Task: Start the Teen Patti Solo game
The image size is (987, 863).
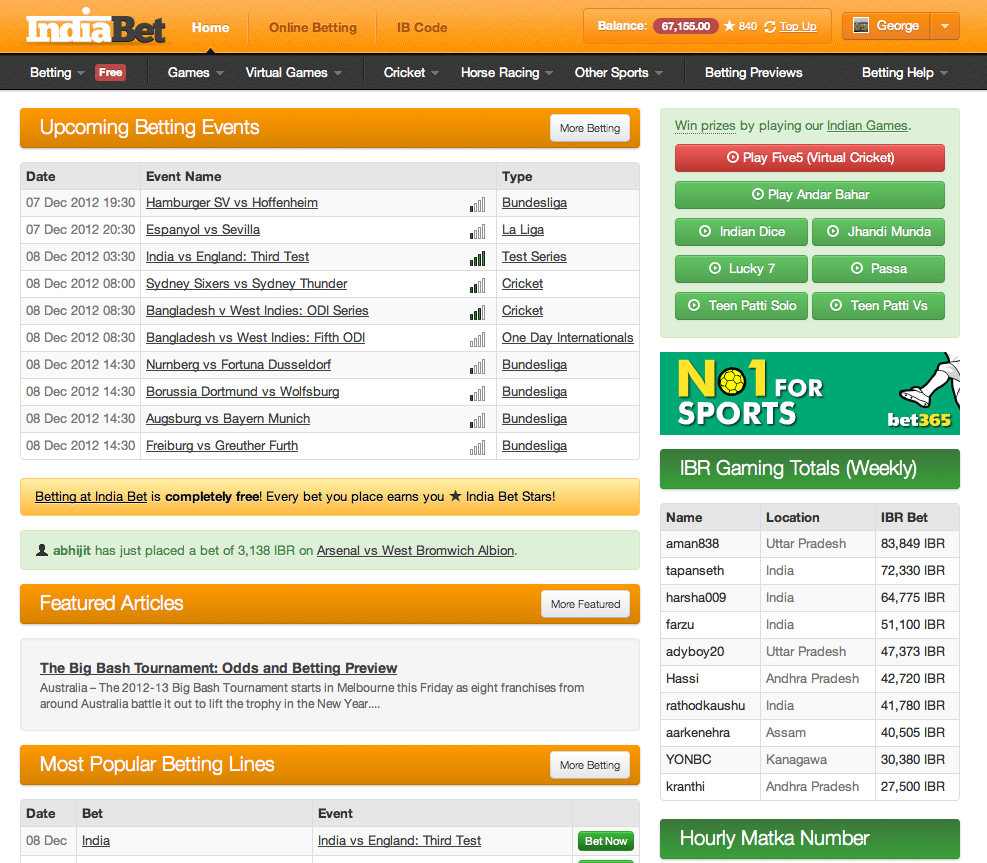Action: [x=742, y=305]
